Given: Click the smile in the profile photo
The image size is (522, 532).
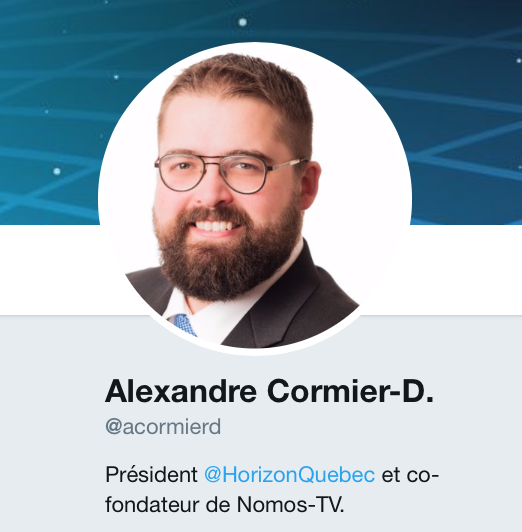Looking at the screenshot, I should pos(214,227).
